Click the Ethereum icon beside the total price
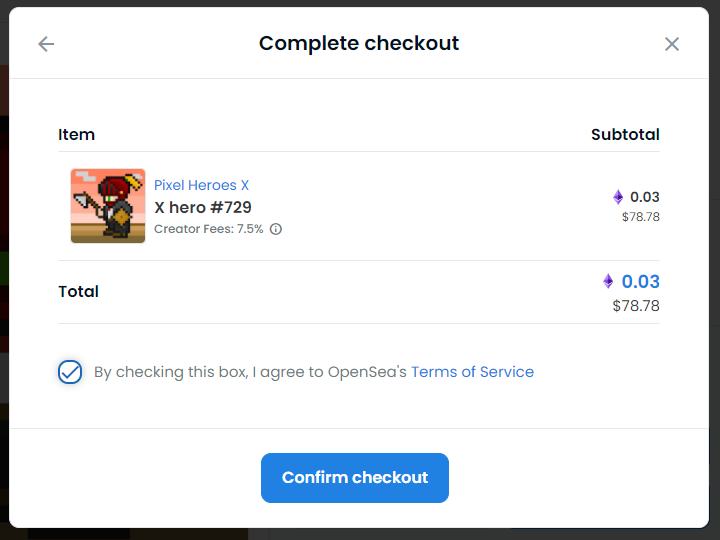This screenshot has width=720, height=540. tap(608, 281)
